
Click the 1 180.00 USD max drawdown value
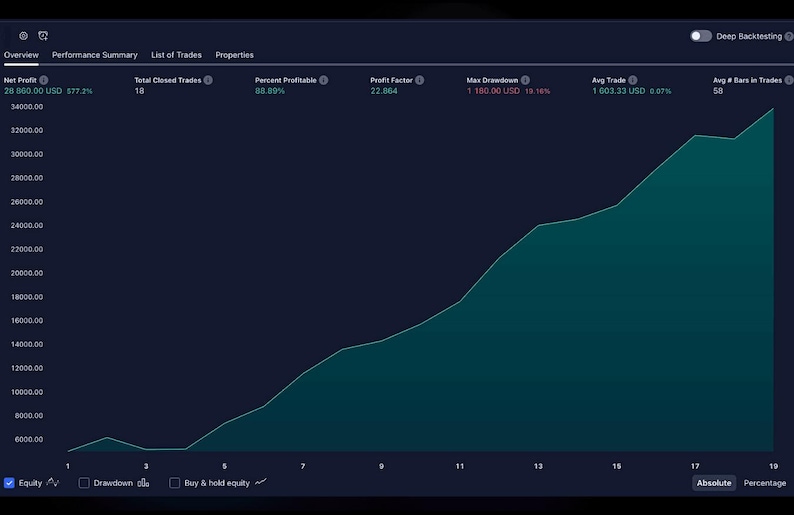pyautogui.click(x=493, y=91)
